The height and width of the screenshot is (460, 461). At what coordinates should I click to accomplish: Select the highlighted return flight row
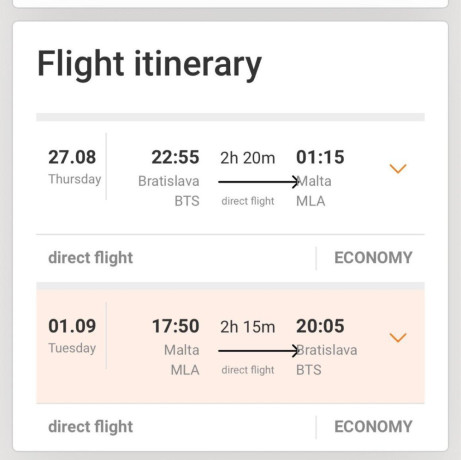[x=230, y=346]
